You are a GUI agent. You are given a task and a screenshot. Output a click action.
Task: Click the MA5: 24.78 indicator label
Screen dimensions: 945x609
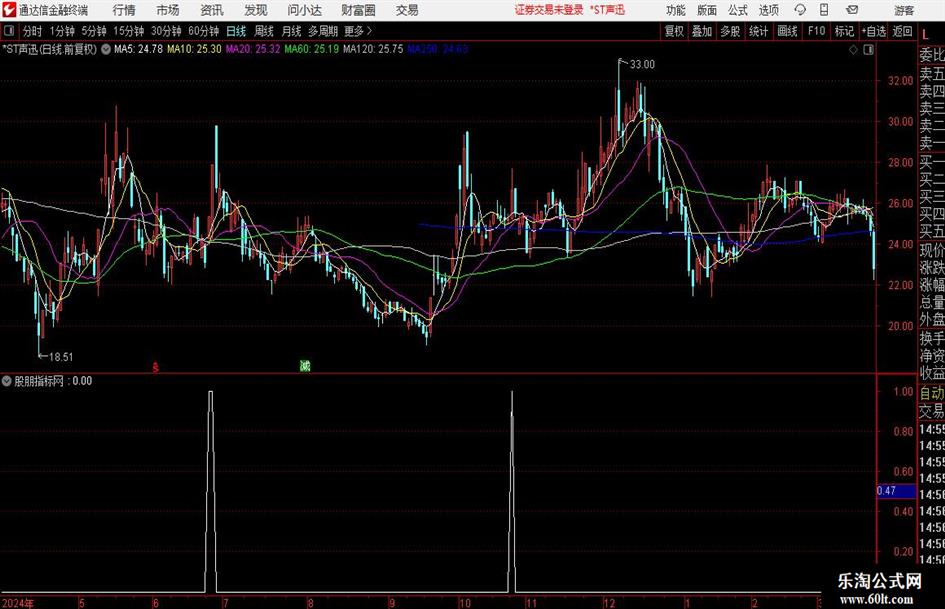pyautogui.click(x=138, y=49)
